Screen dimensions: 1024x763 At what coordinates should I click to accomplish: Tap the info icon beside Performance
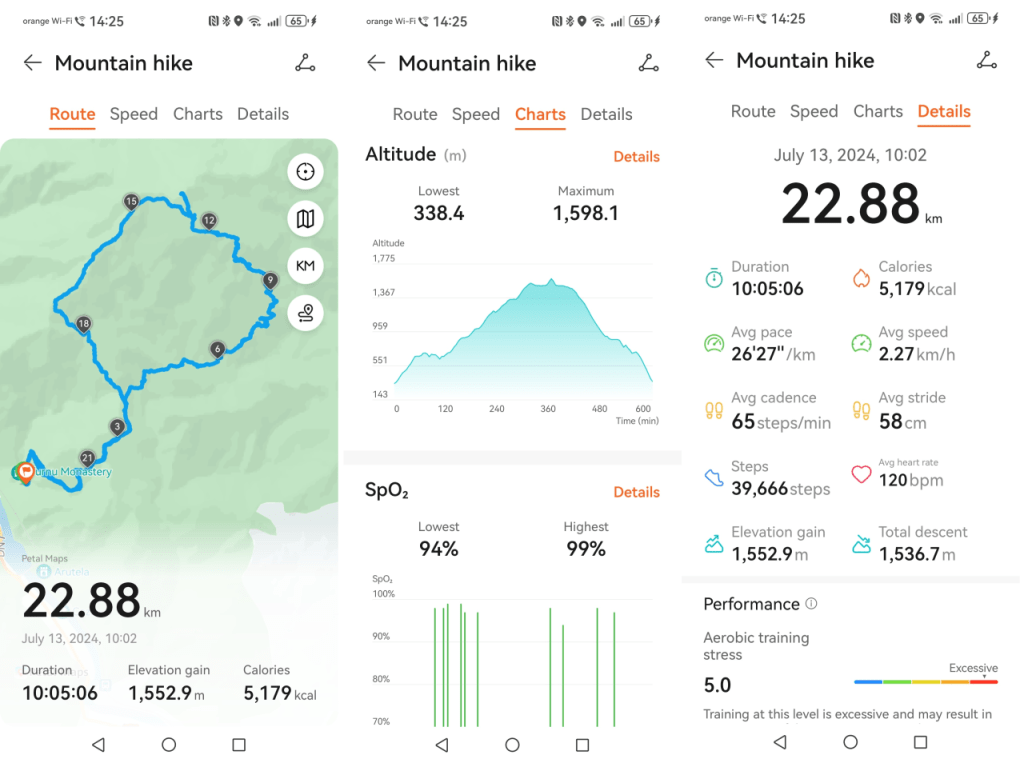coord(811,604)
